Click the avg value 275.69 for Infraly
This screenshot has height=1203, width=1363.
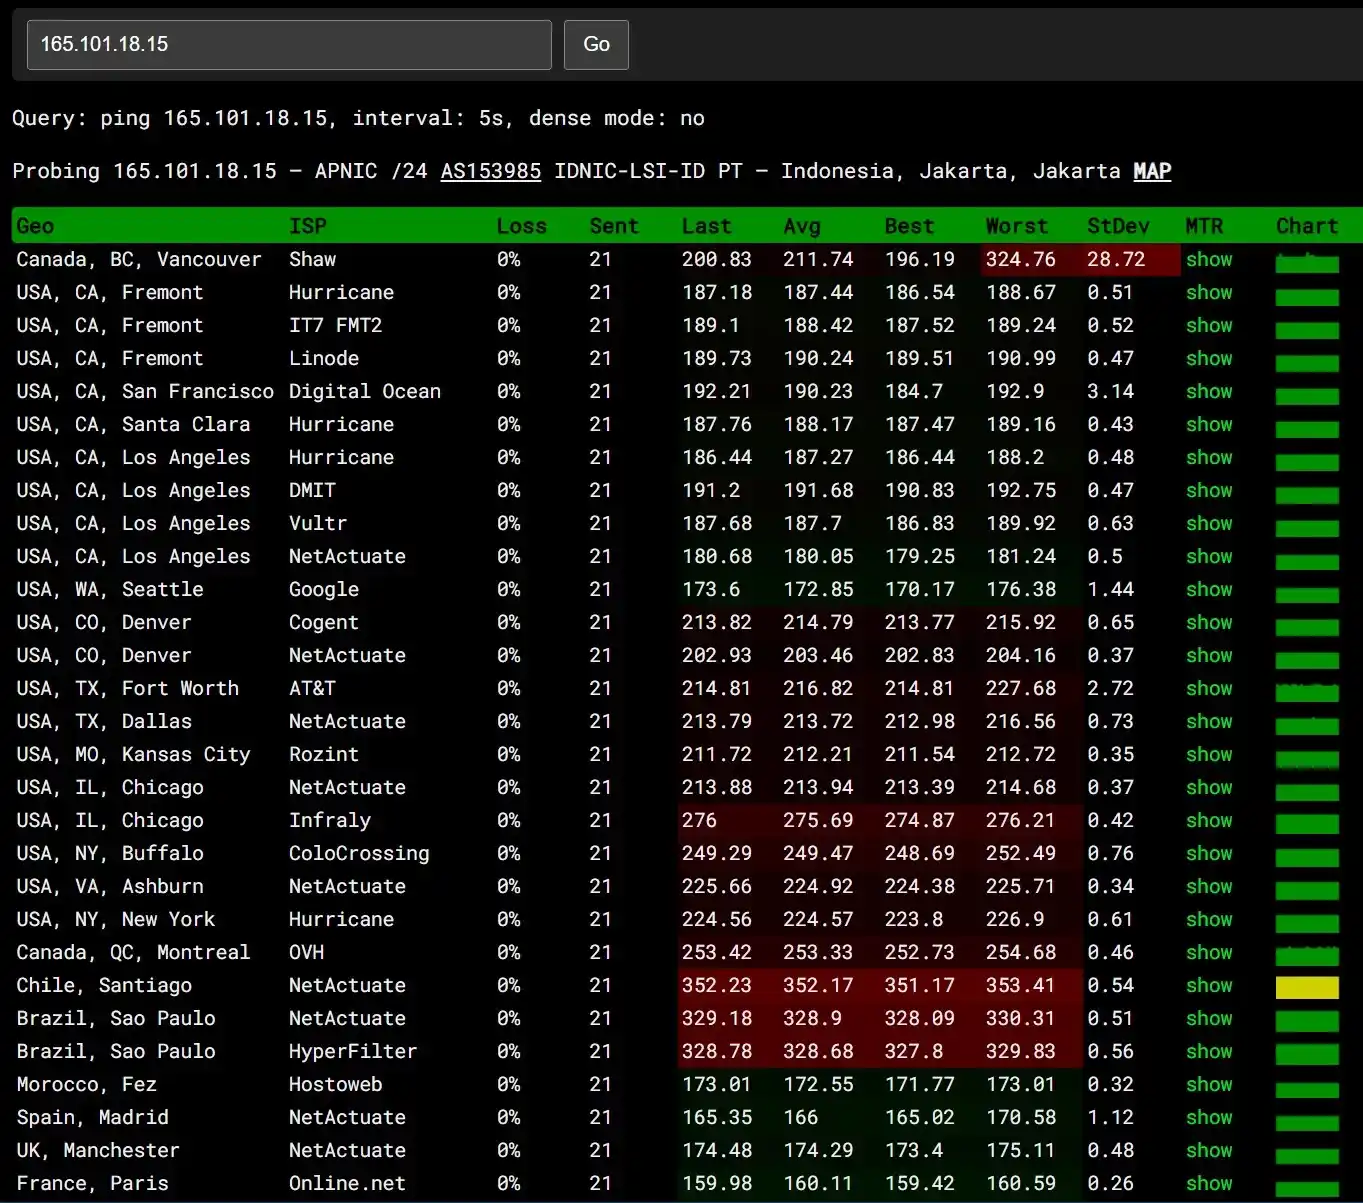(818, 820)
